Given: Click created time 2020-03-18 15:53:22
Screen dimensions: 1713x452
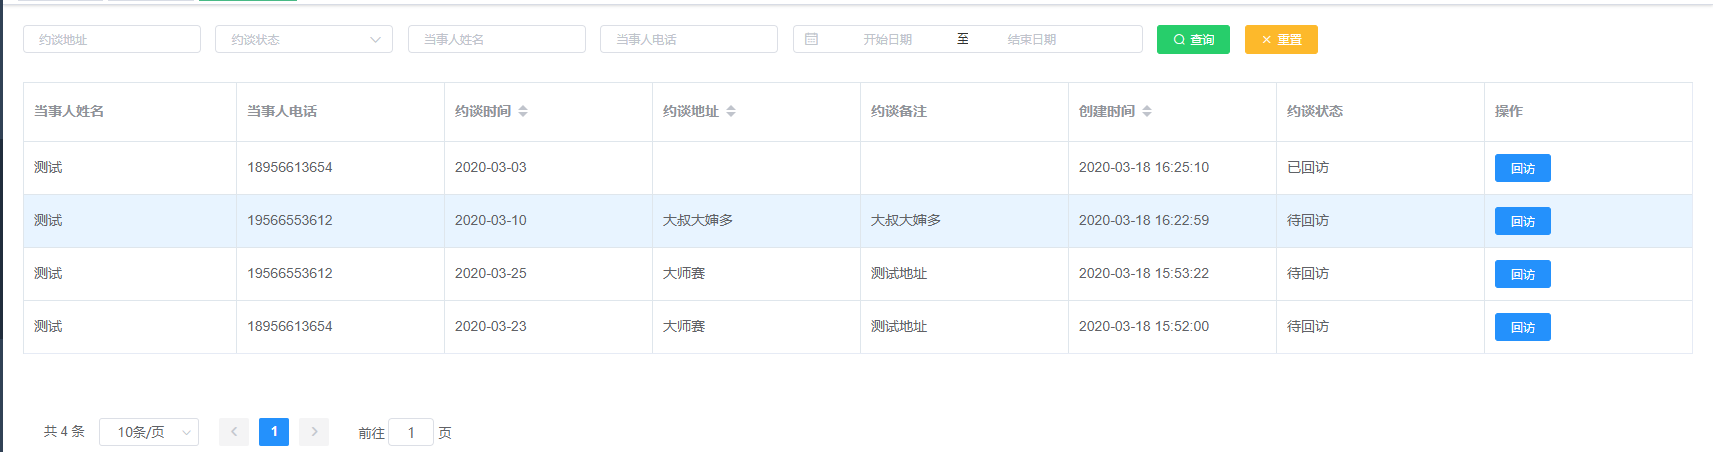Looking at the screenshot, I should 1144,273.
